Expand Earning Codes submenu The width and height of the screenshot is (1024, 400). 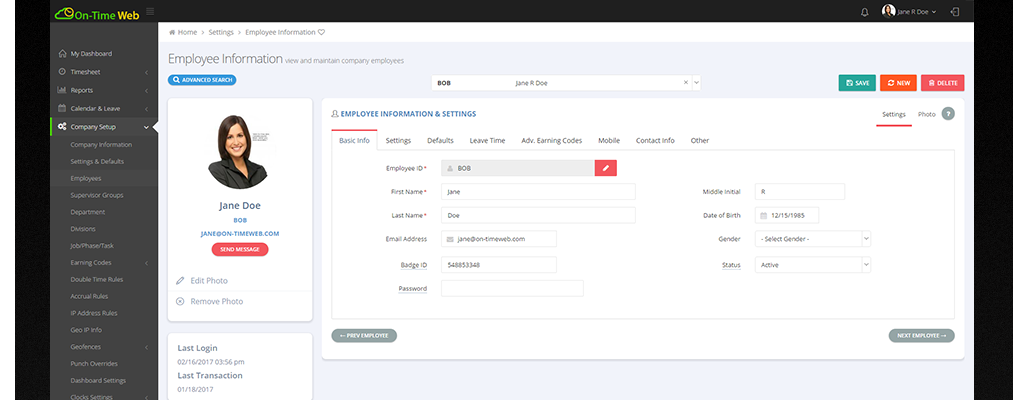tap(104, 263)
